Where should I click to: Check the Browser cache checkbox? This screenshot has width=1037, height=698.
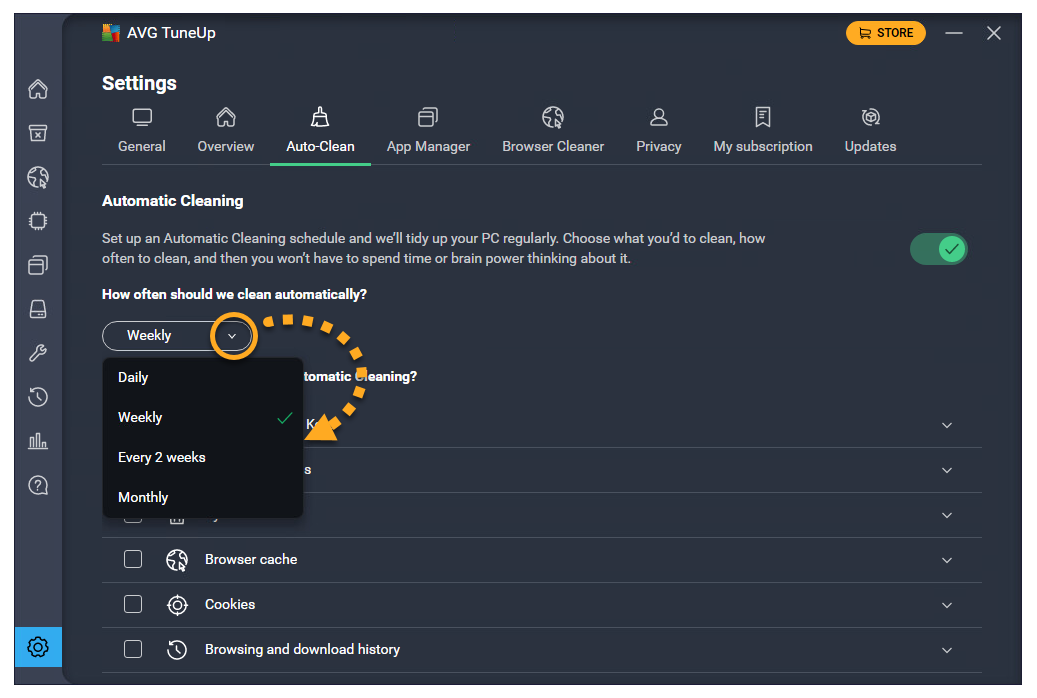133,559
